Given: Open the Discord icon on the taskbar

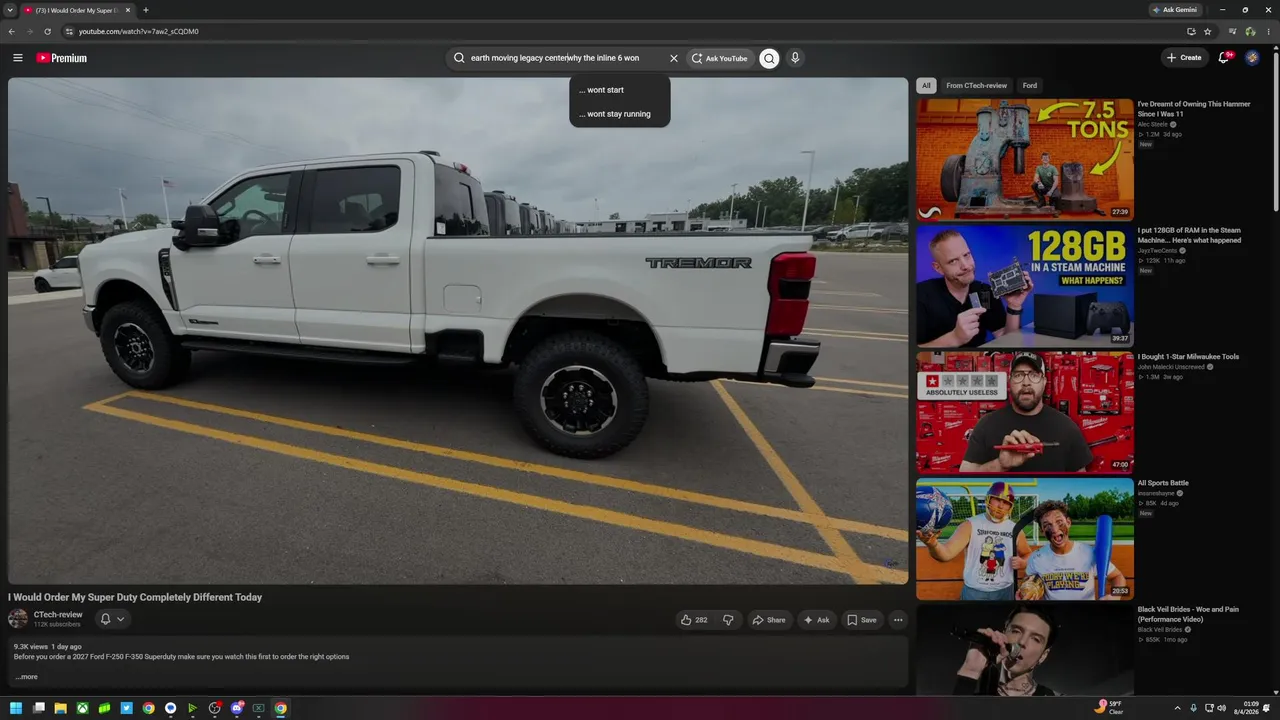Looking at the screenshot, I should click(x=237, y=708).
